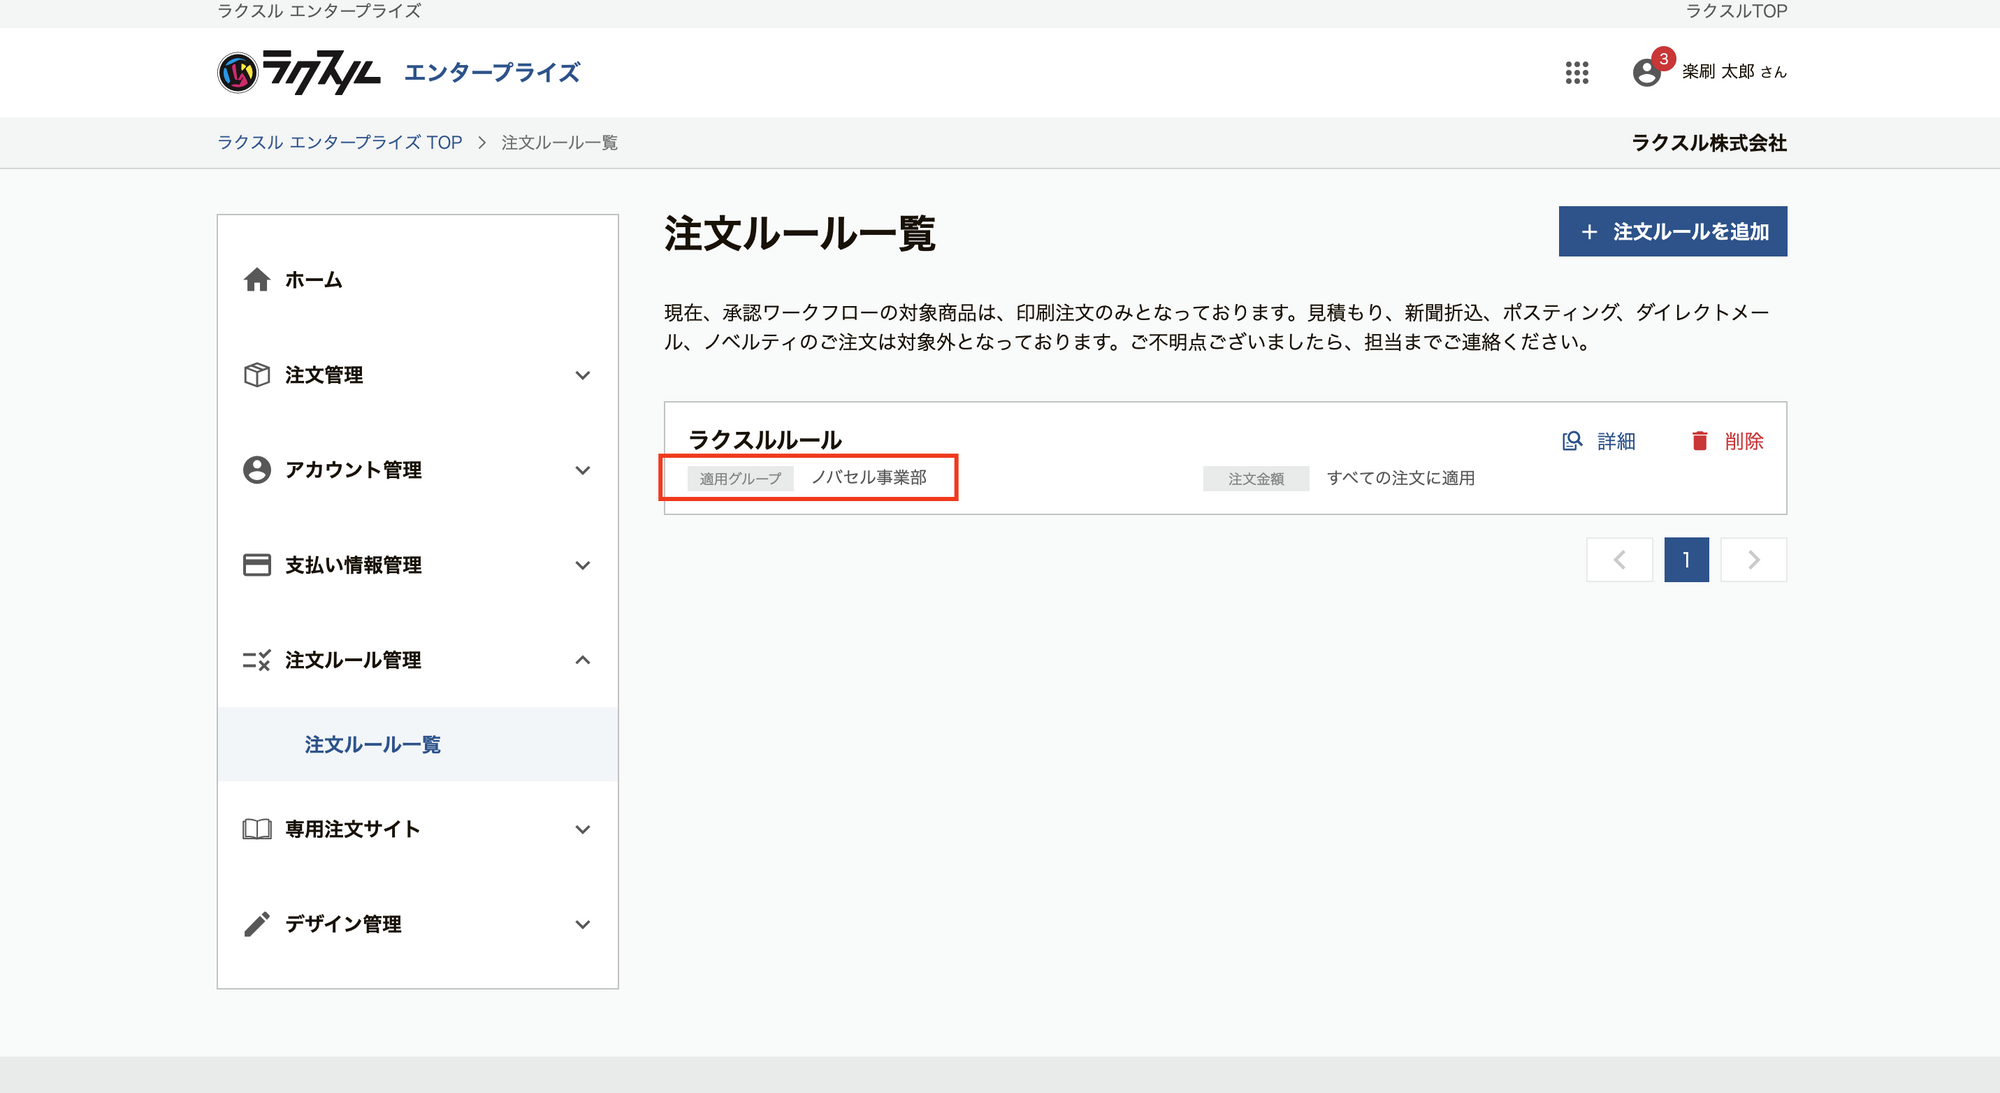Click the 楽刷 太郎 さん user name
The height and width of the screenshot is (1093, 2000).
click(x=1734, y=72)
